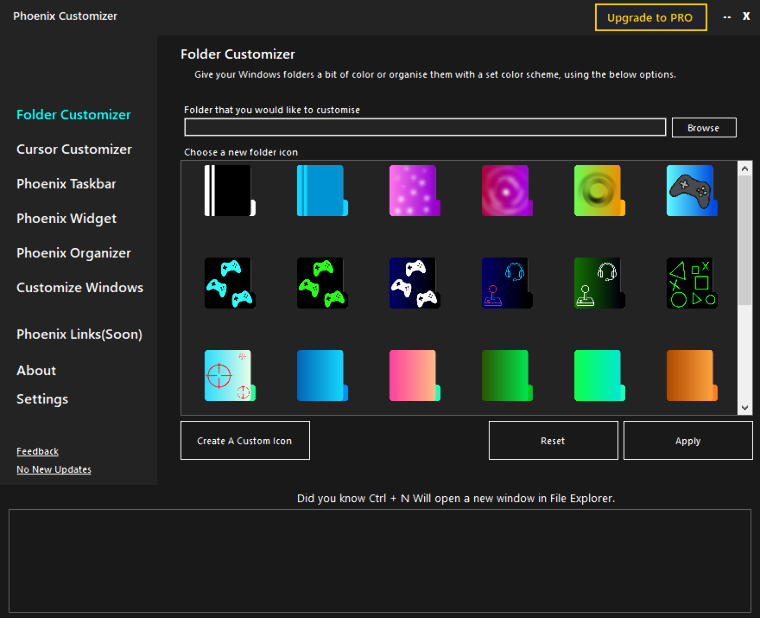Screen dimensions: 760x618
Task: Switch to Phoenix Organizer
Action: [74, 253]
